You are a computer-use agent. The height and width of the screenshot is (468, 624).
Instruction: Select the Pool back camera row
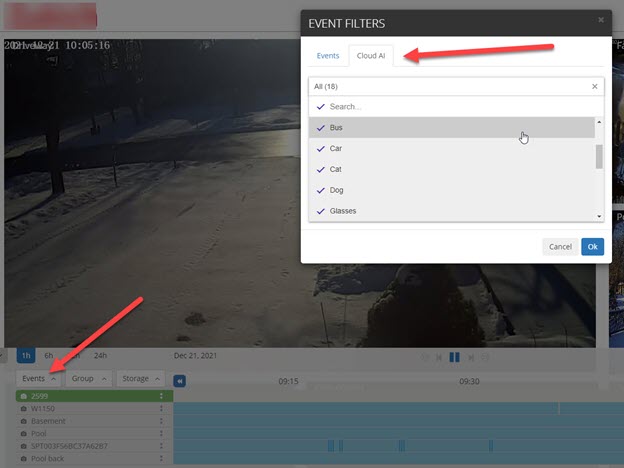94,458
